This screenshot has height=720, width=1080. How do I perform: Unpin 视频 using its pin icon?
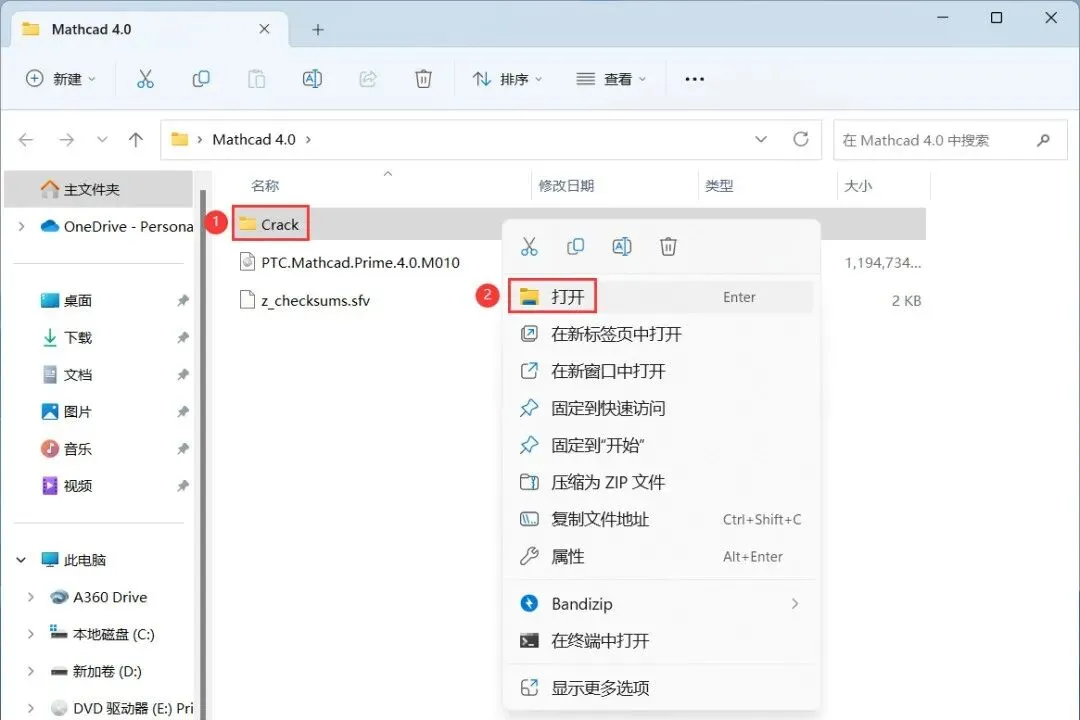[x=183, y=486]
